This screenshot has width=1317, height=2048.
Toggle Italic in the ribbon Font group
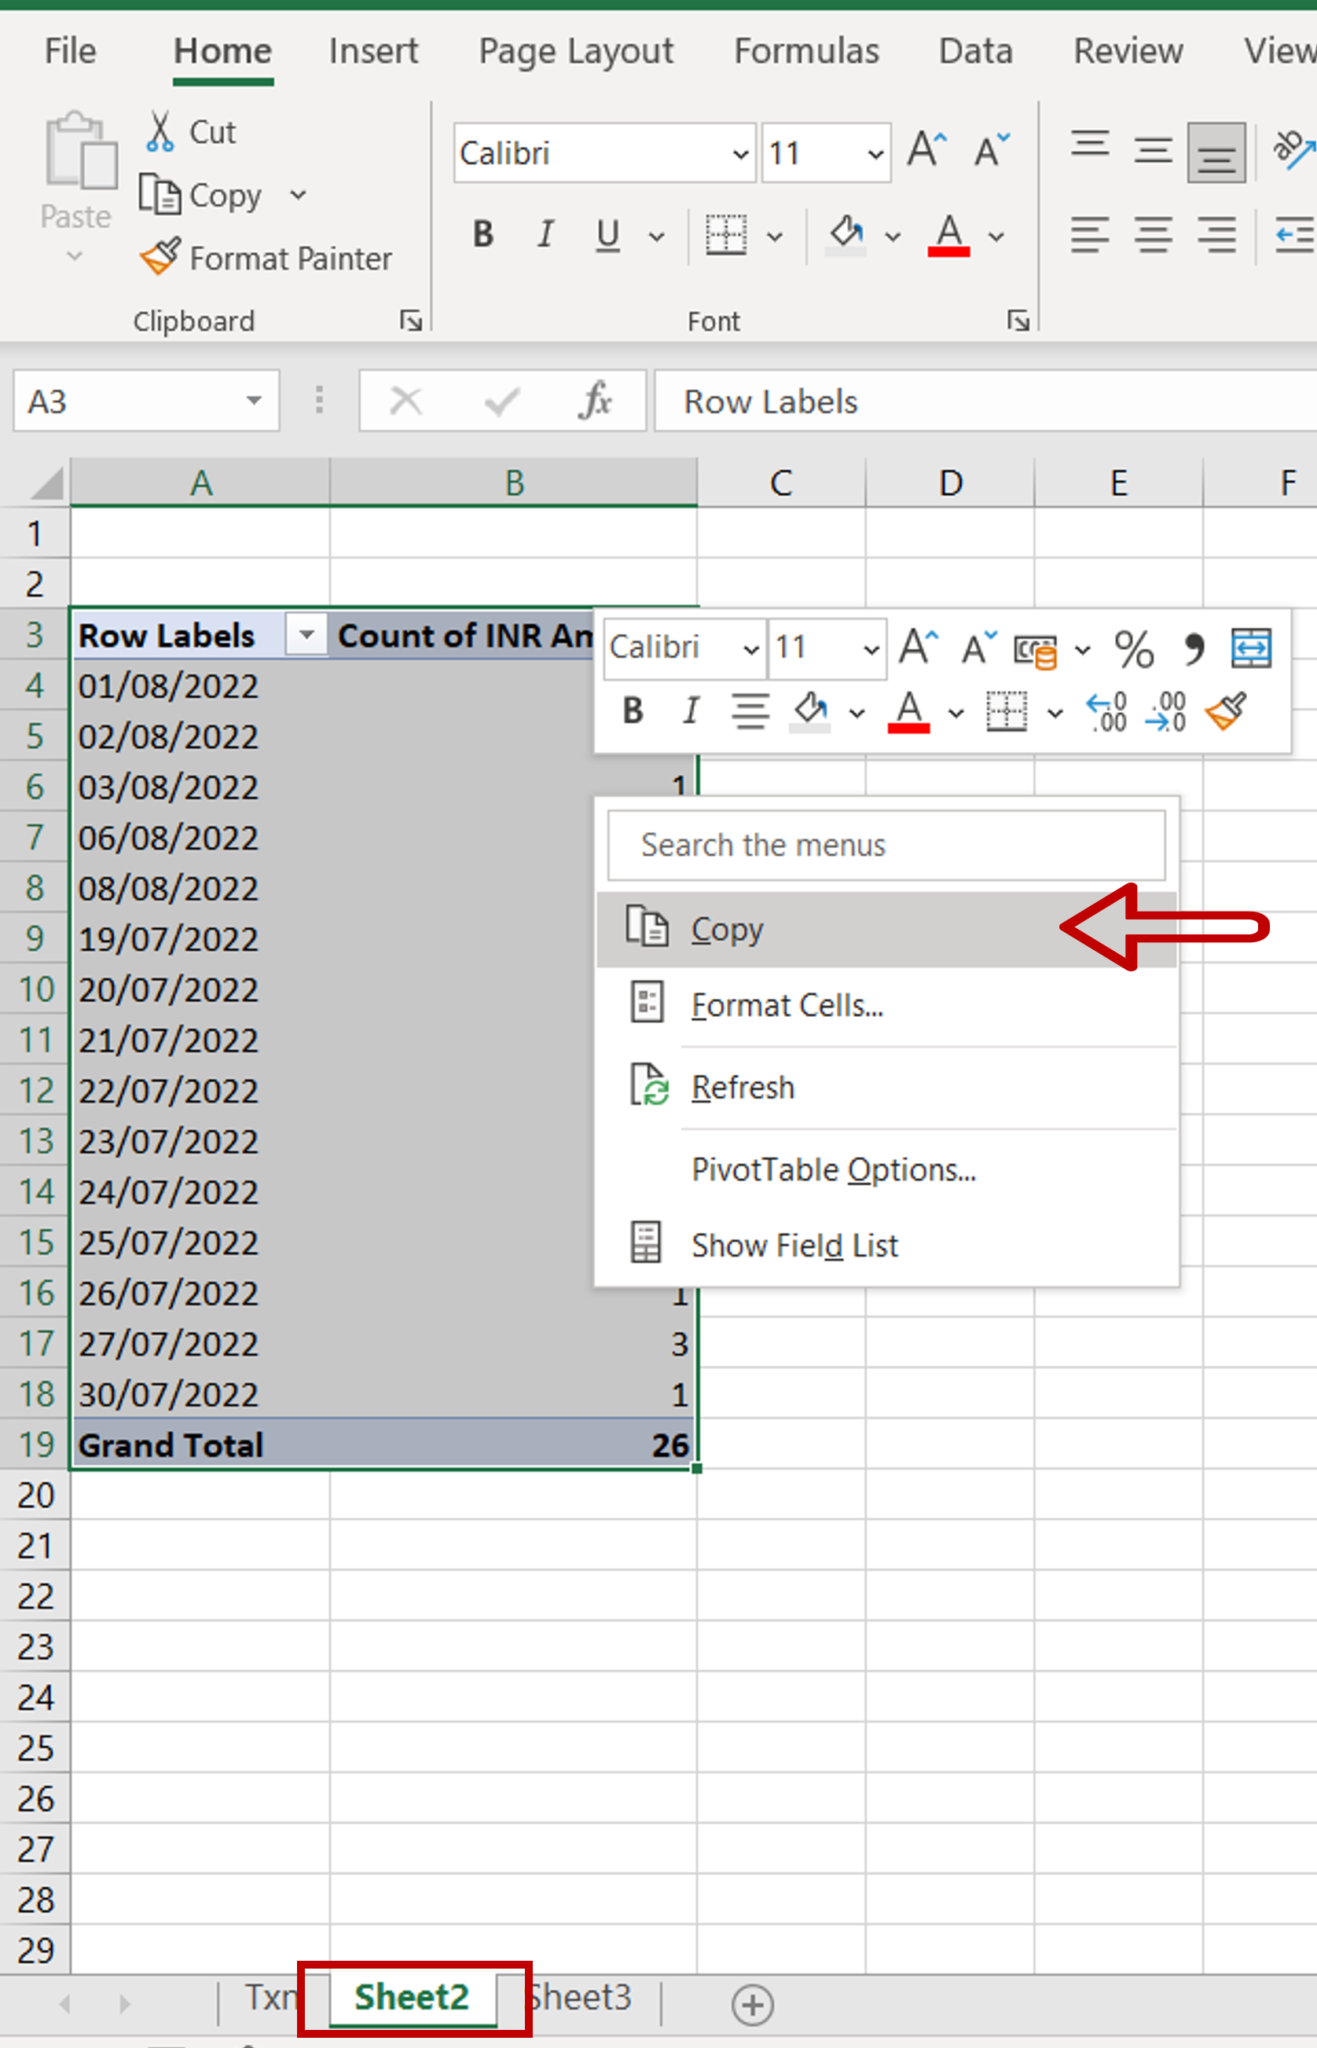tap(545, 235)
